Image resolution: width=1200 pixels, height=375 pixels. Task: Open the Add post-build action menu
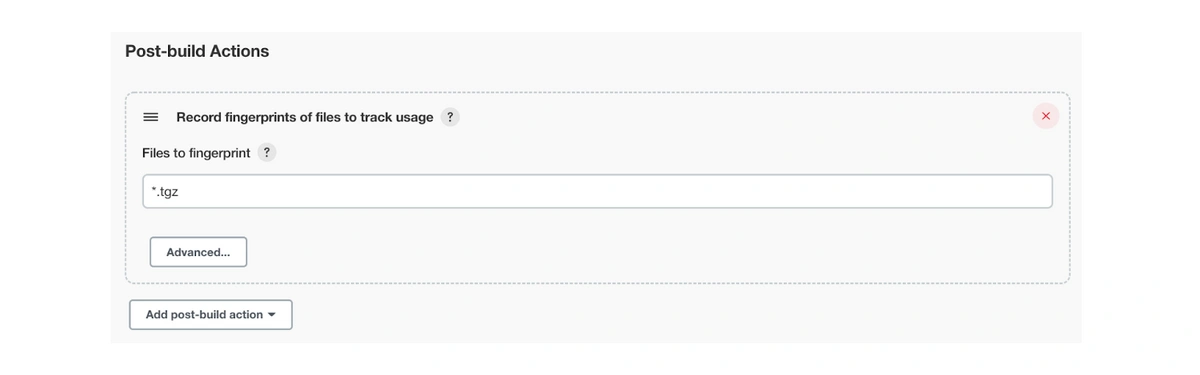coord(211,315)
